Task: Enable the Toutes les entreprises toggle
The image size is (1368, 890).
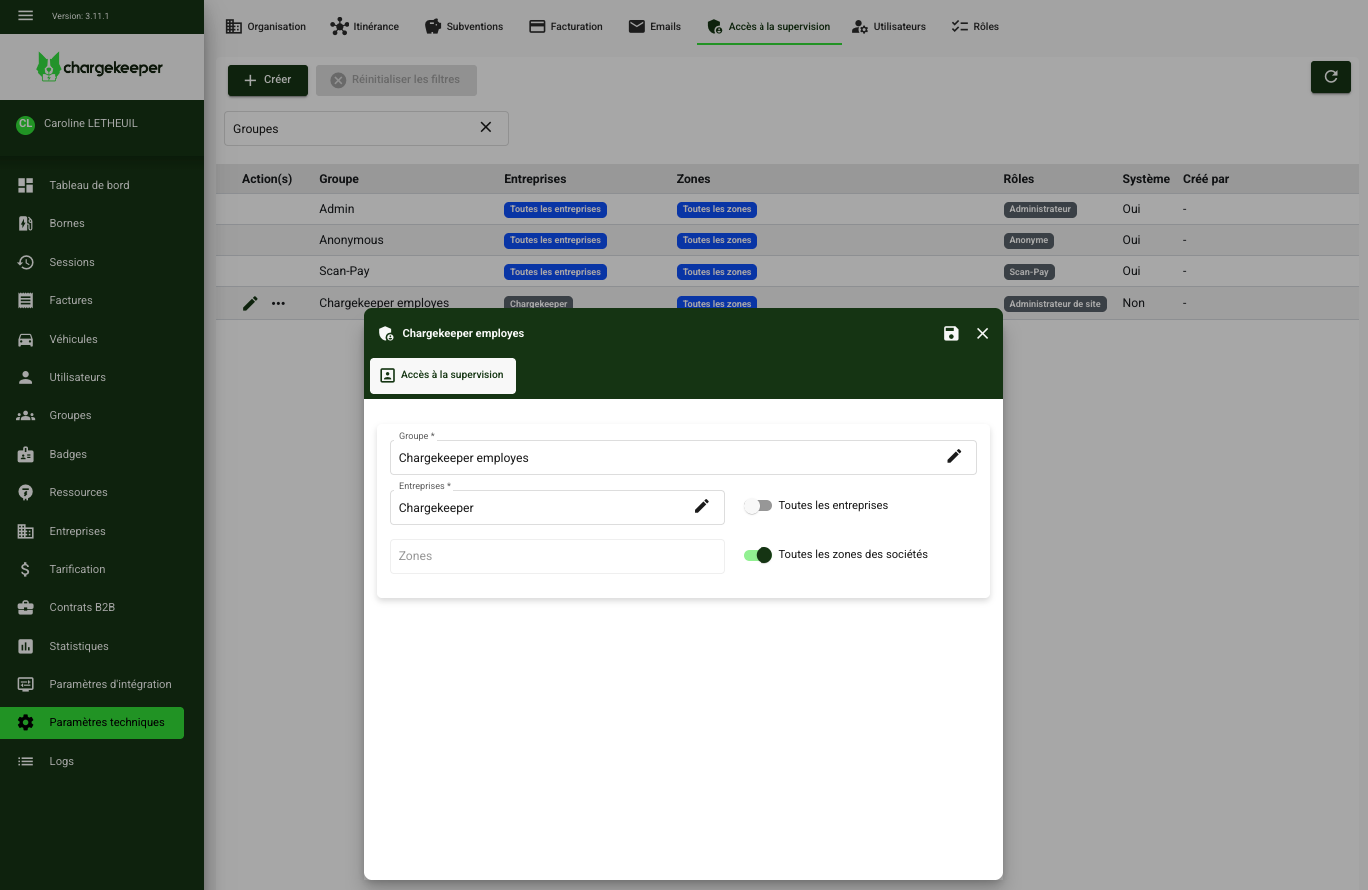Action: point(758,506)
